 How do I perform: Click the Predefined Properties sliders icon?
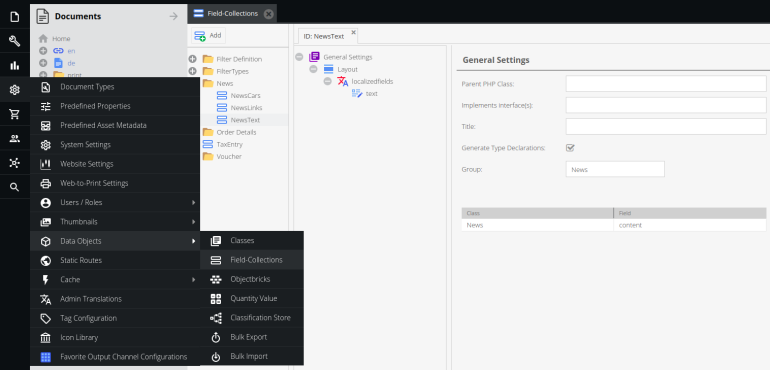46,106
